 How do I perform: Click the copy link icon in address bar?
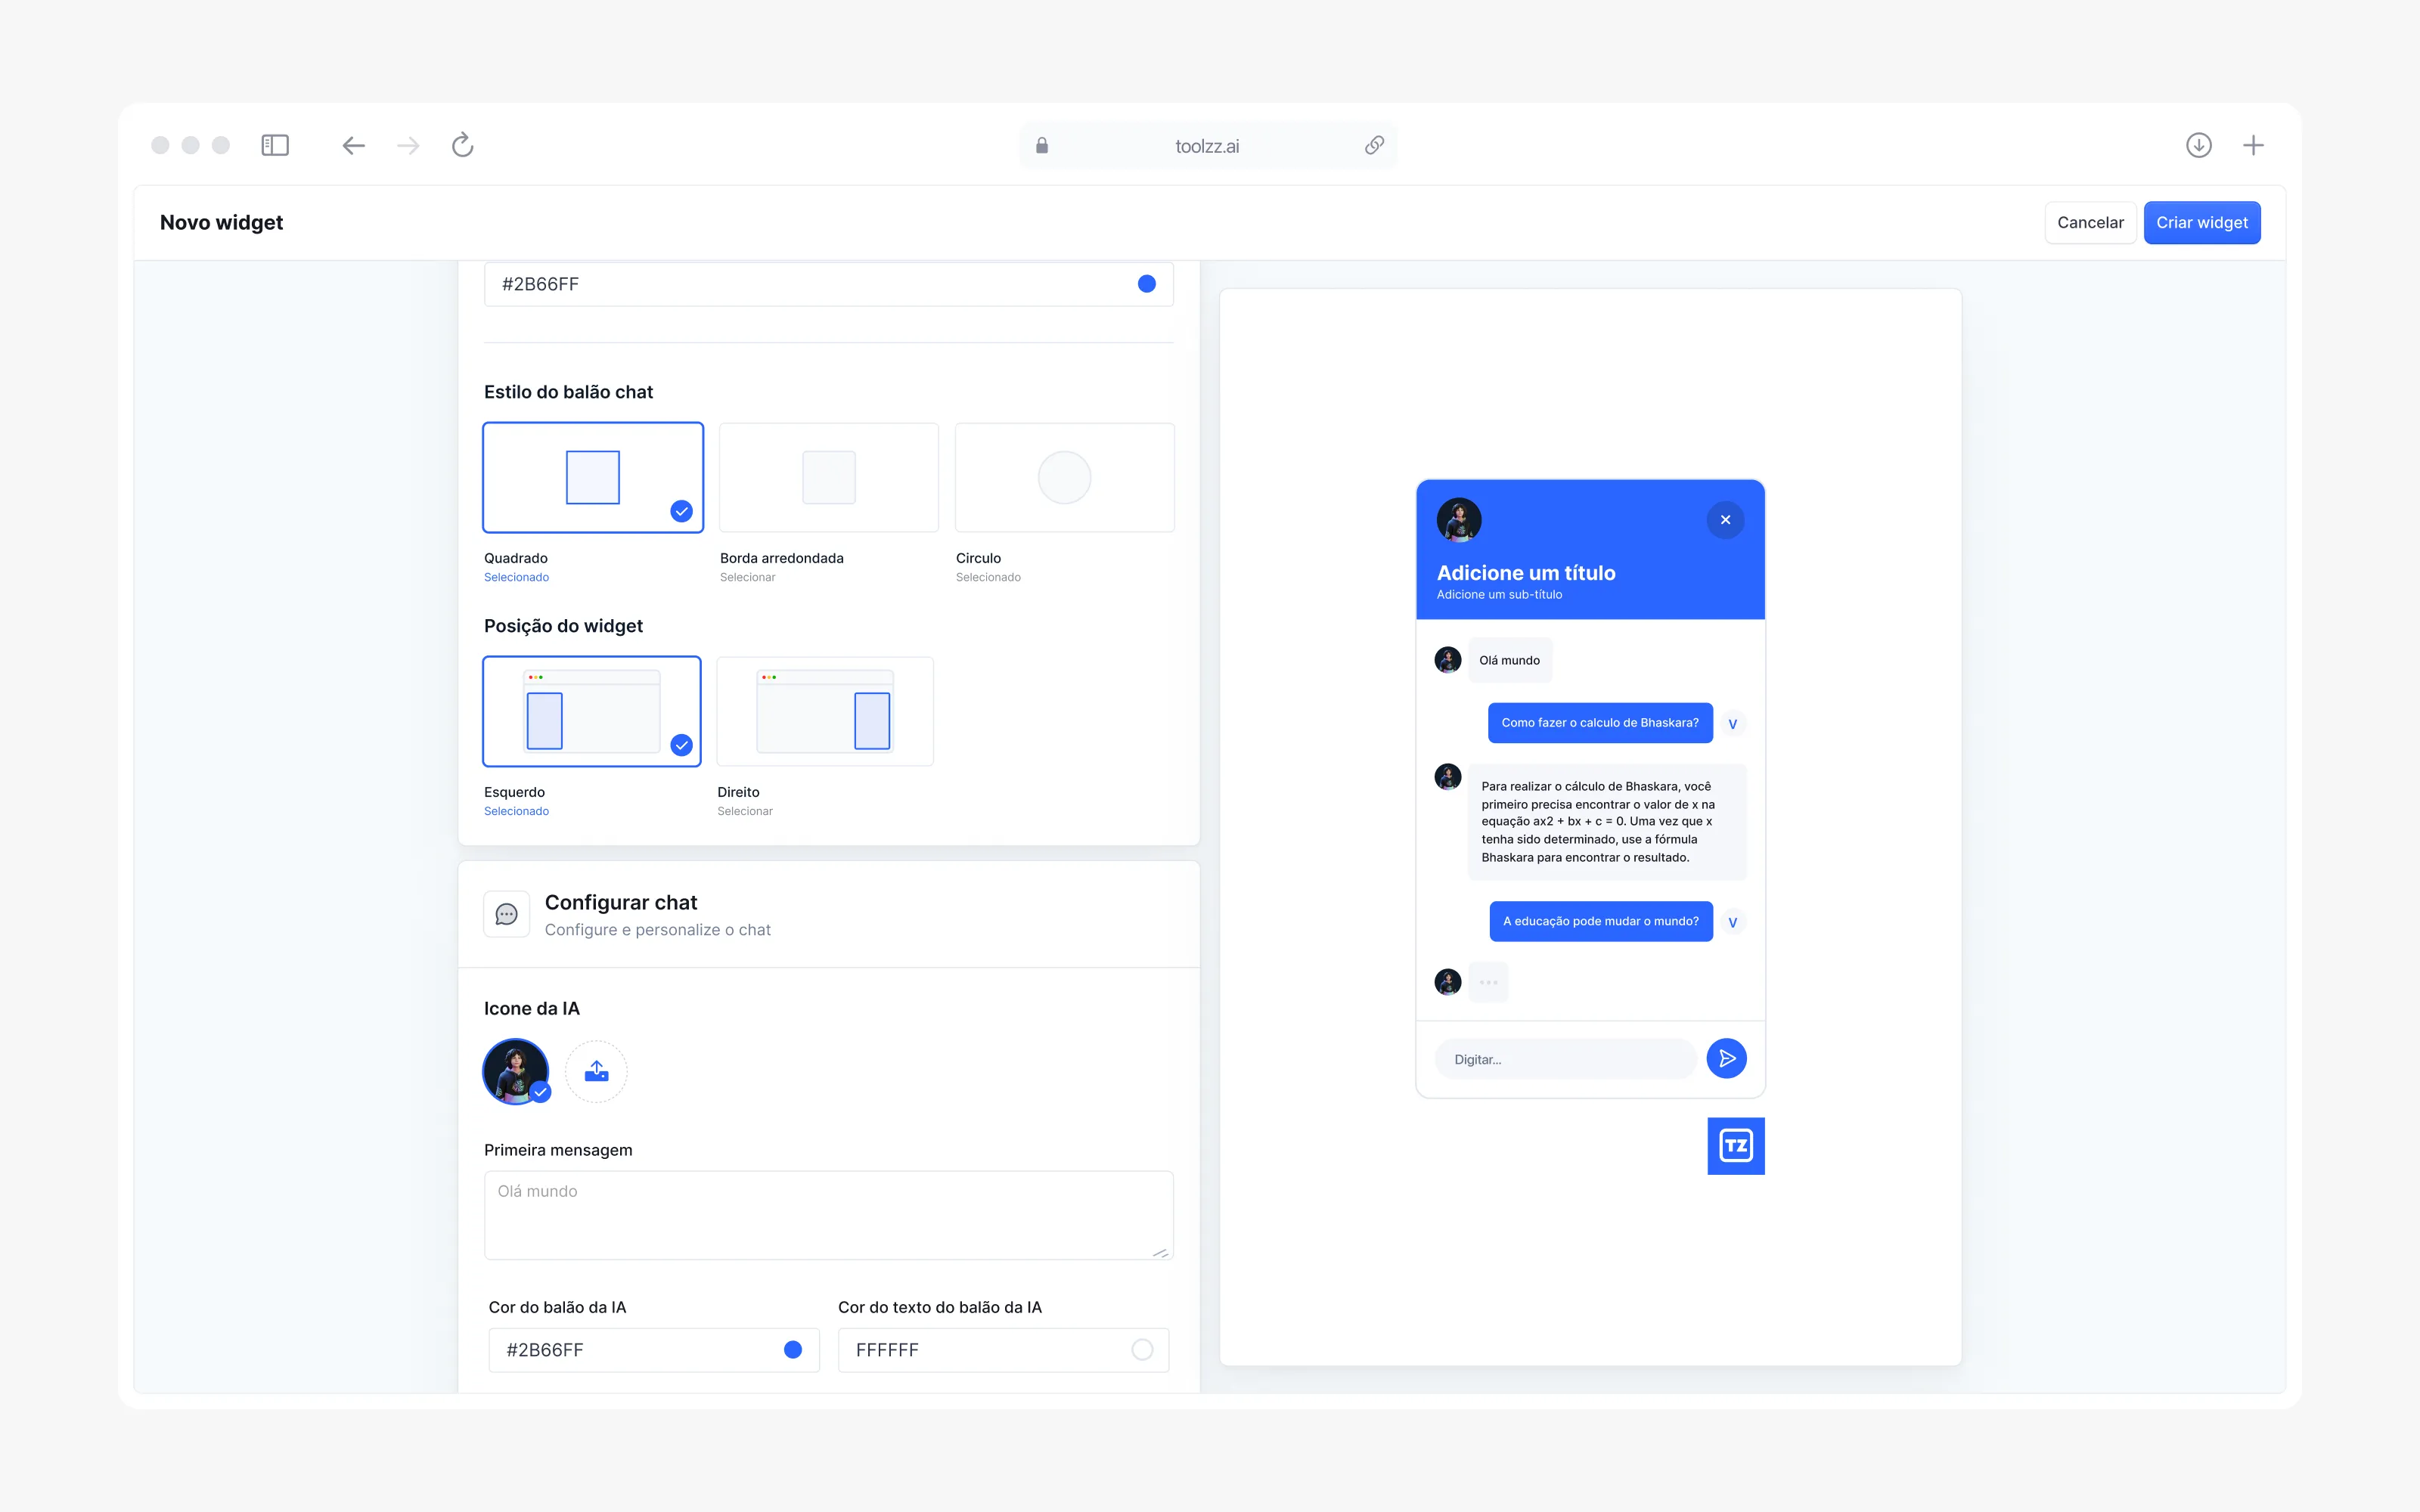[x=1374, y=146]
